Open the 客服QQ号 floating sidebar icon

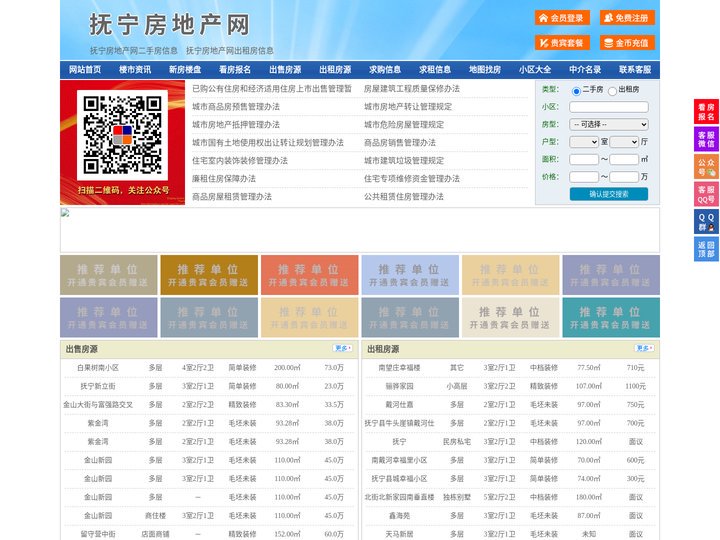click(706, 194)
